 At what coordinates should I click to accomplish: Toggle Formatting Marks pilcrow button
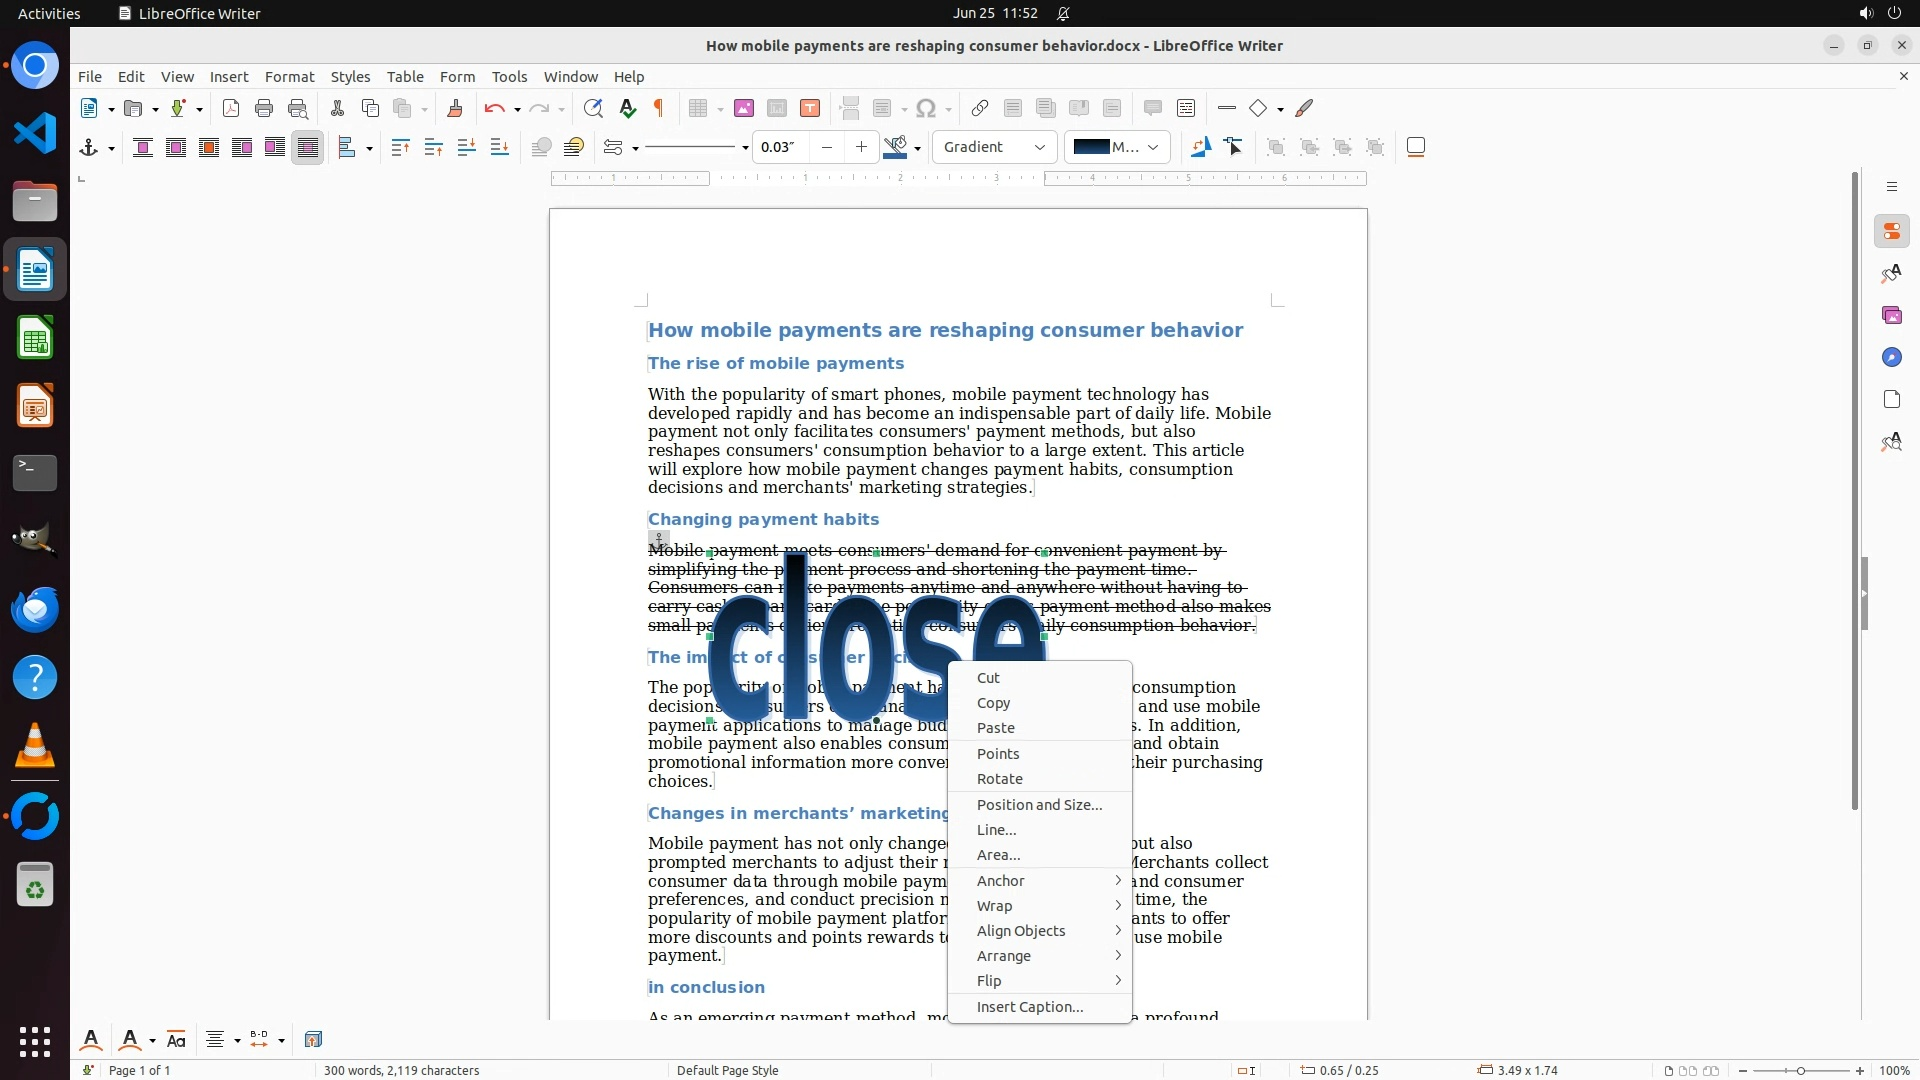click(x=659, y=109)
